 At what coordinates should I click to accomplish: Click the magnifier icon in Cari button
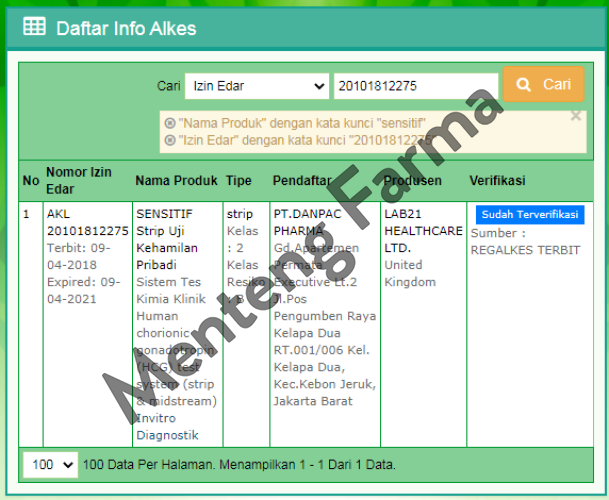523,84
